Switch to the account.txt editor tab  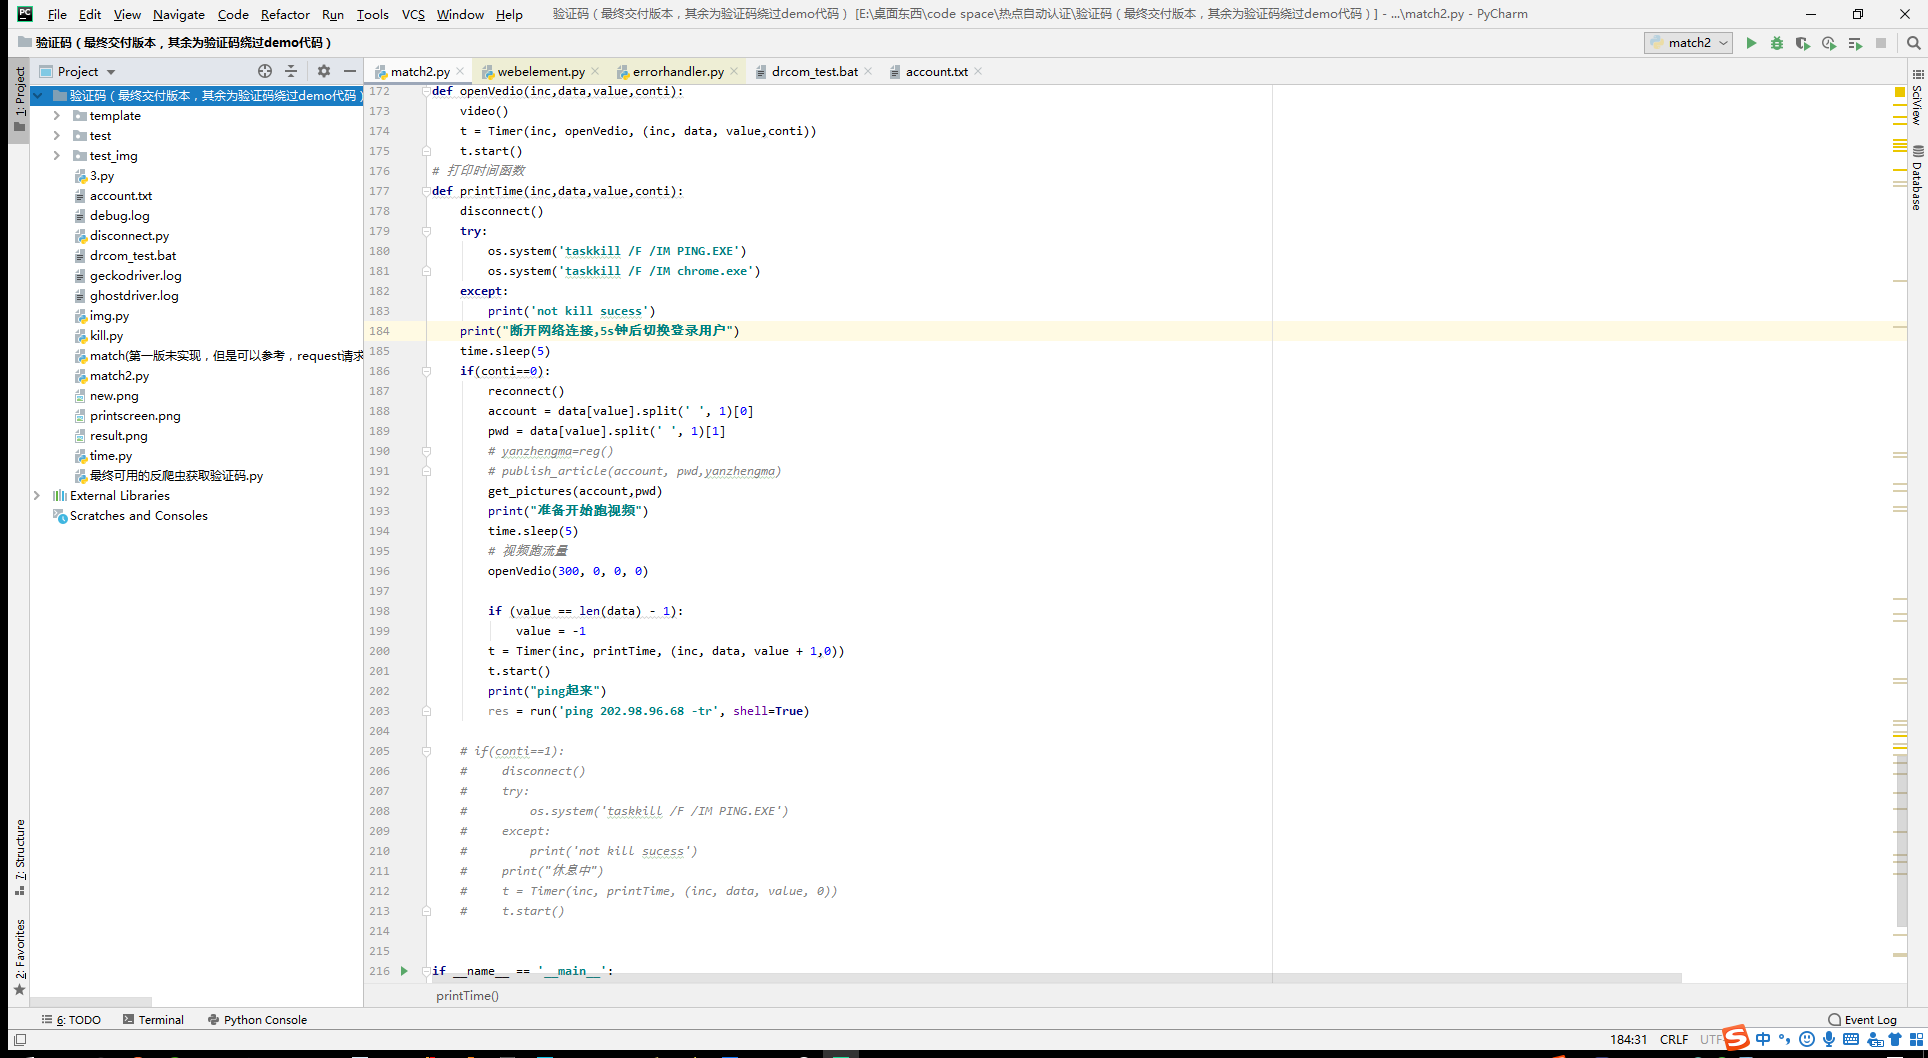click(x=936, y=72)
